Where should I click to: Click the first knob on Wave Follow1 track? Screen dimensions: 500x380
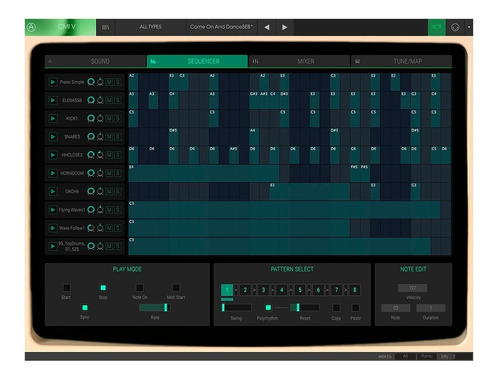pos(91,228)
